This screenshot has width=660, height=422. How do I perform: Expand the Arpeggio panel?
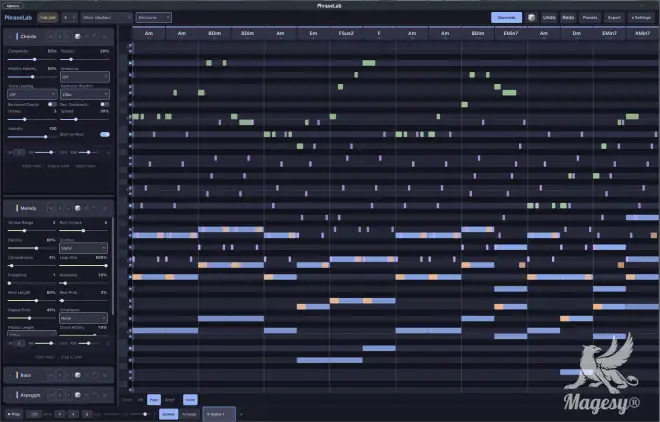point(10,395)
